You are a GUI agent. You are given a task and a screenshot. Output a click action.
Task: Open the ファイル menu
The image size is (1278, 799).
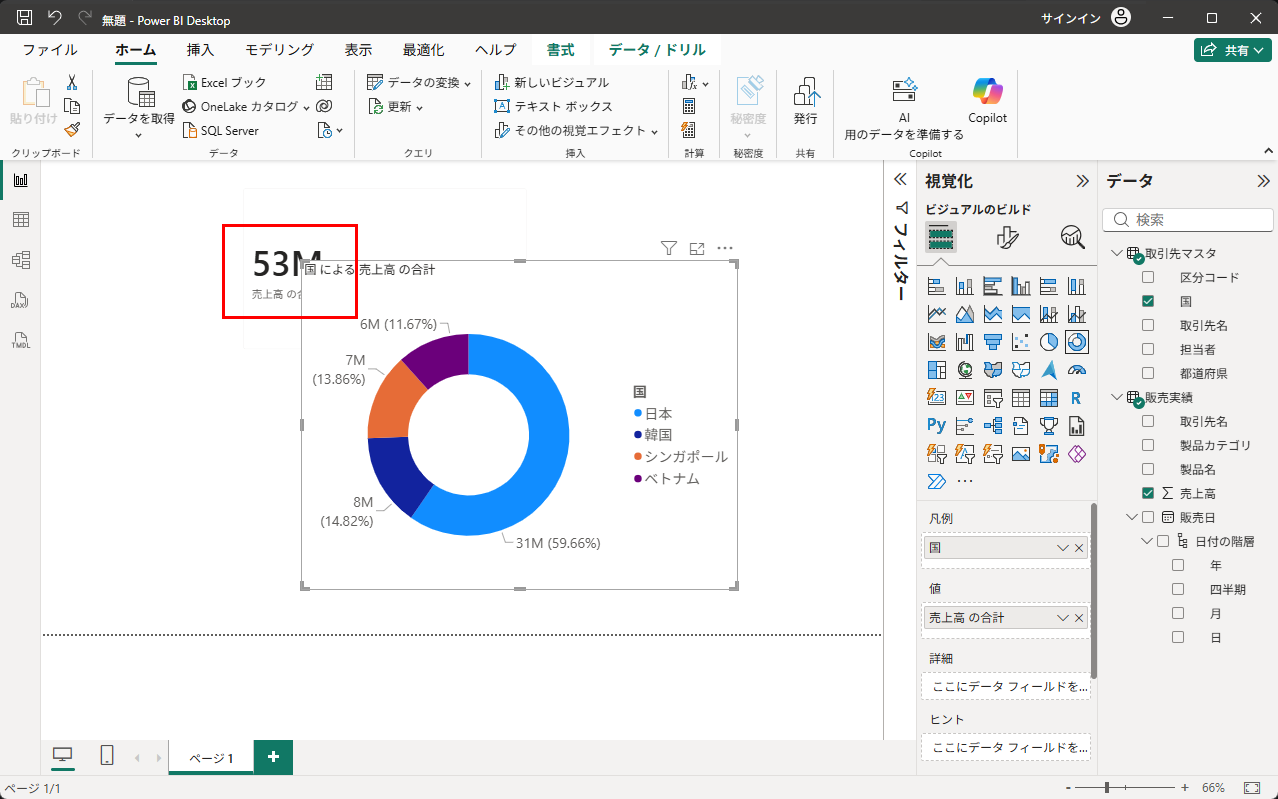point(50,50)
